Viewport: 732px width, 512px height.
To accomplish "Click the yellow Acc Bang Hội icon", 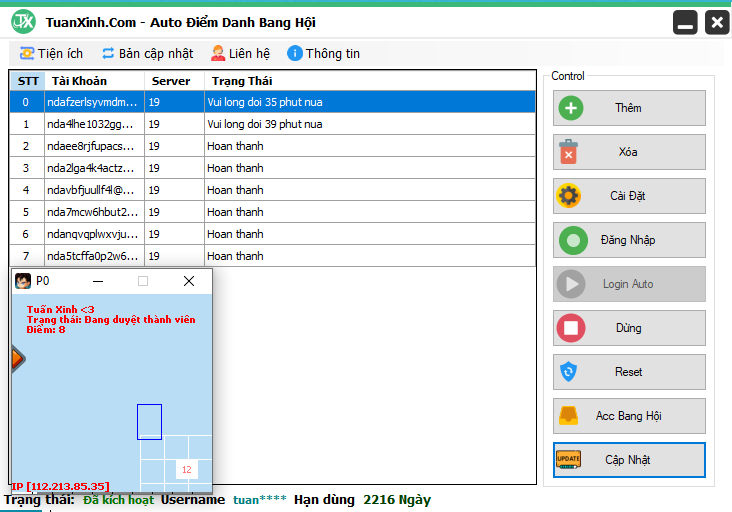I will click(x=569, y=416).
